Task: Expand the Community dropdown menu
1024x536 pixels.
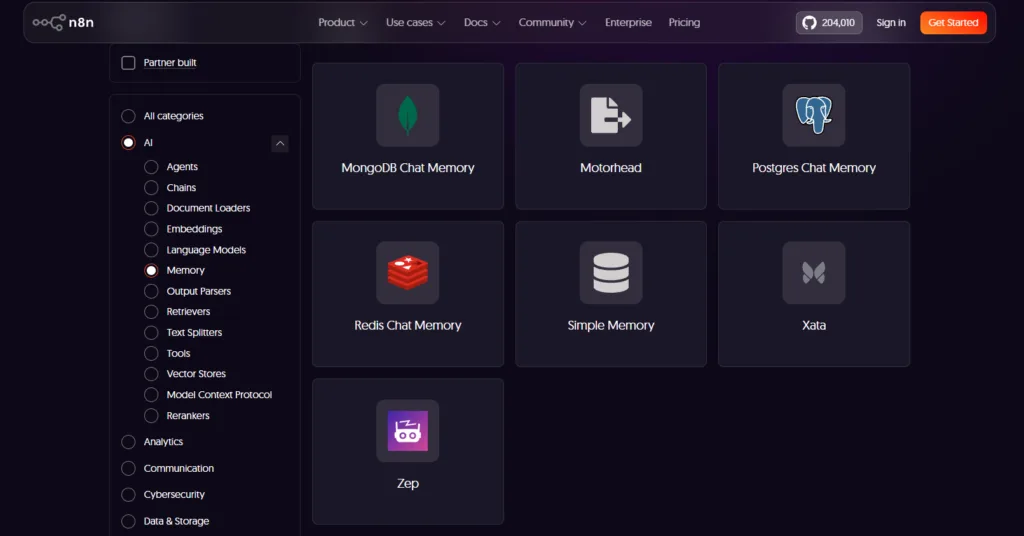Action: coord(552,23)
